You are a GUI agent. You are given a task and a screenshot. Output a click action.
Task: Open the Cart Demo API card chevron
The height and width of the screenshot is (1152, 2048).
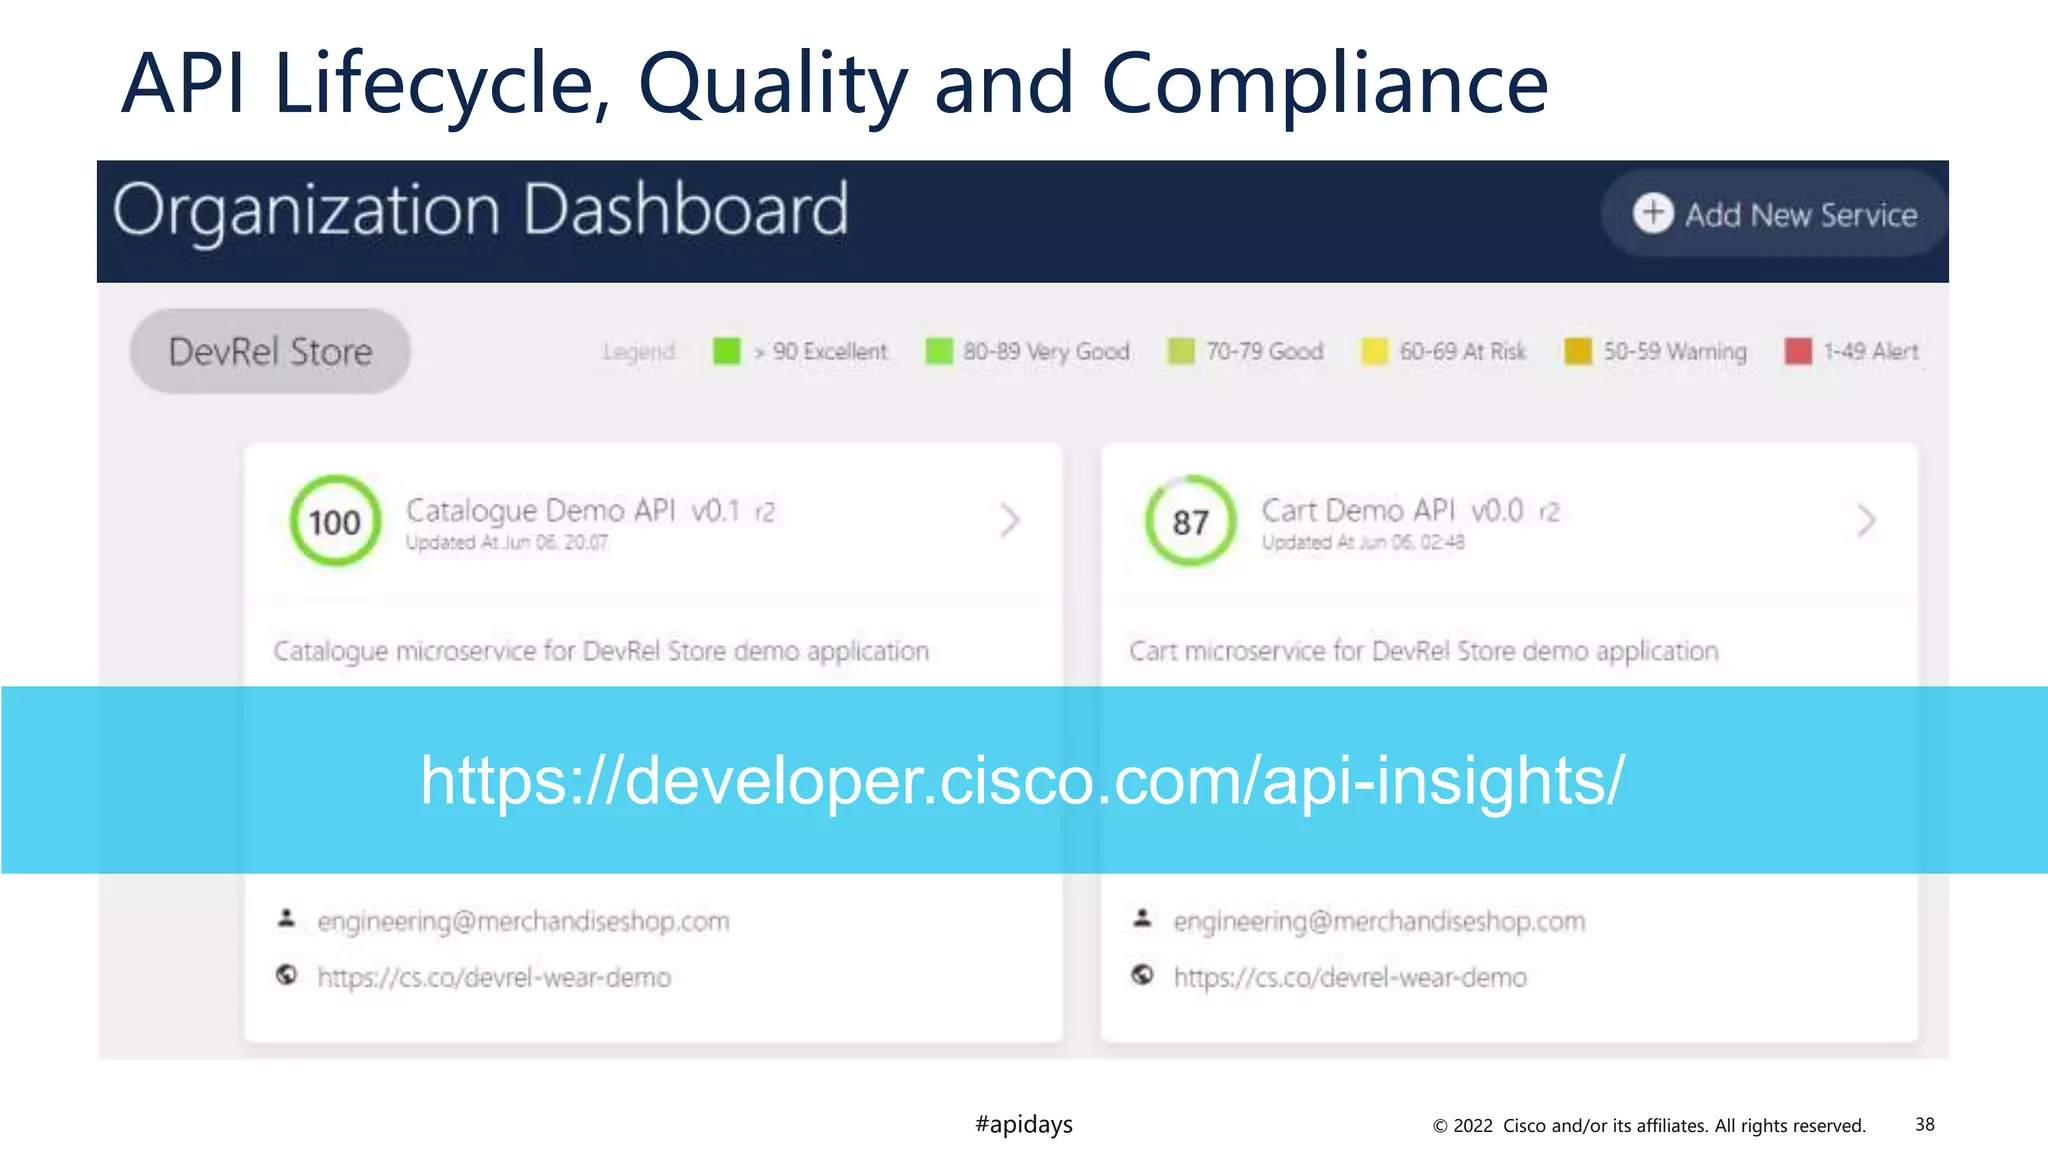[1866, 520]
